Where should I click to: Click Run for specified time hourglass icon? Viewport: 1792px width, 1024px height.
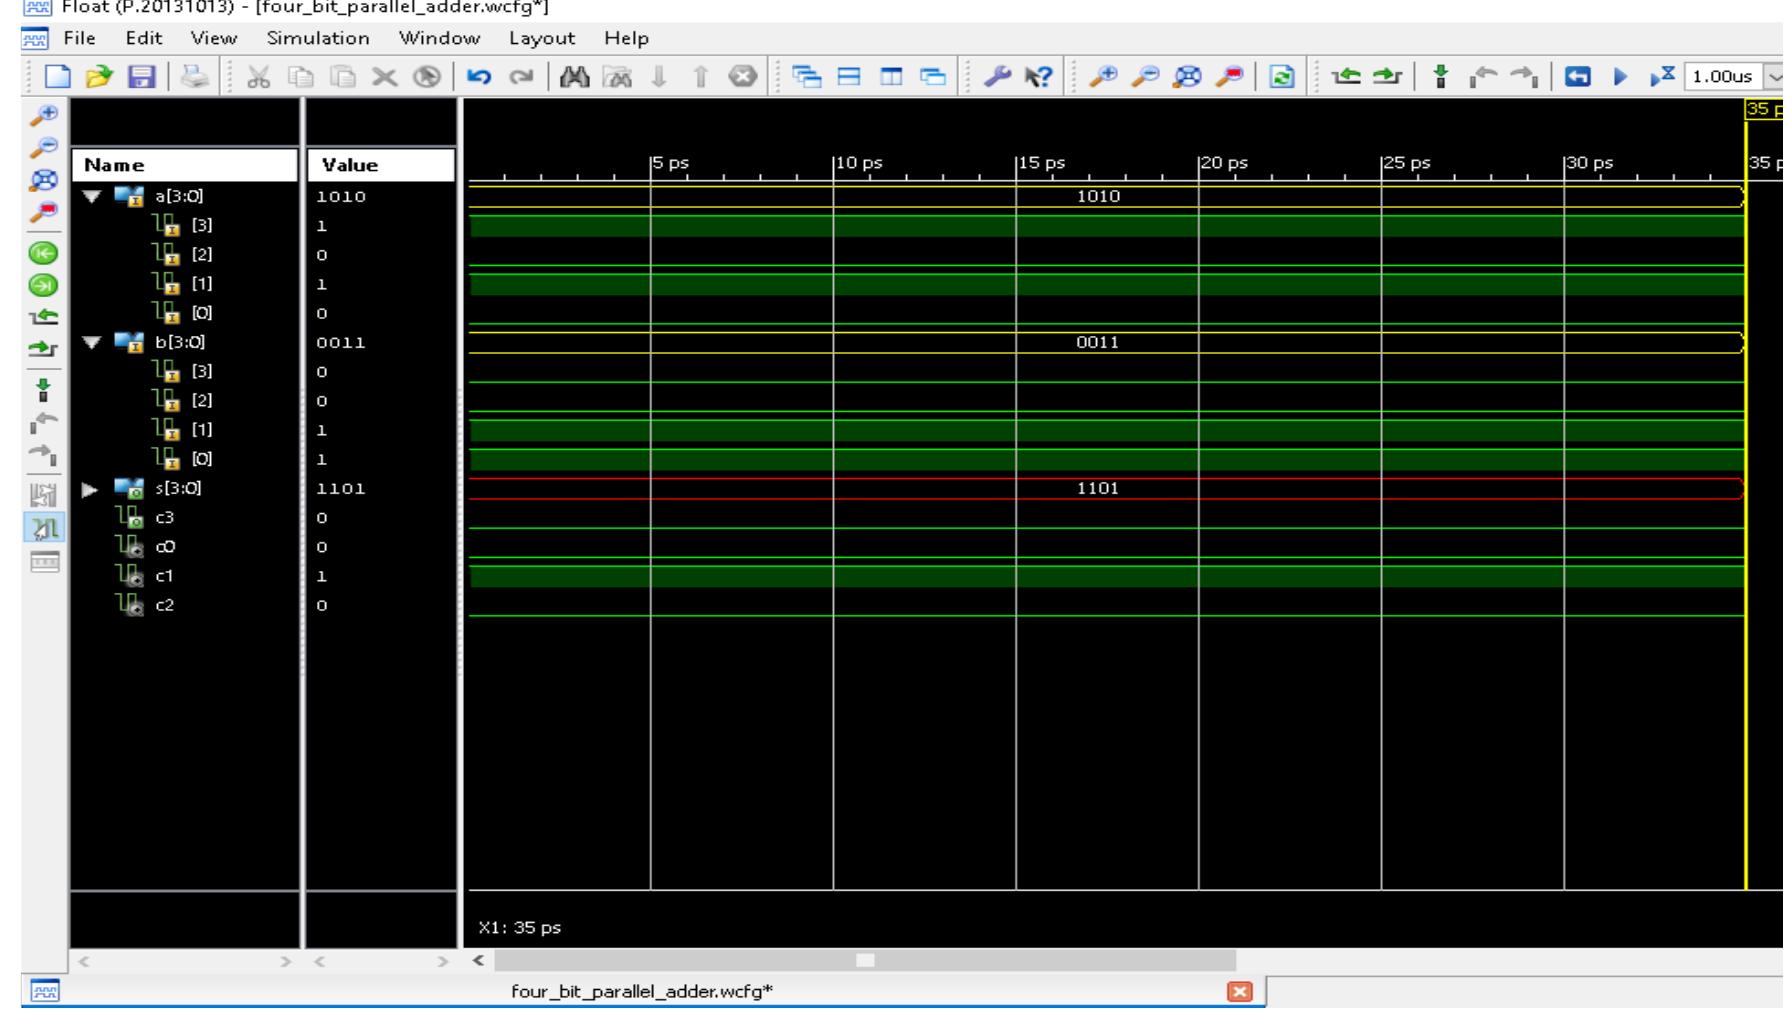[1660, 78]
